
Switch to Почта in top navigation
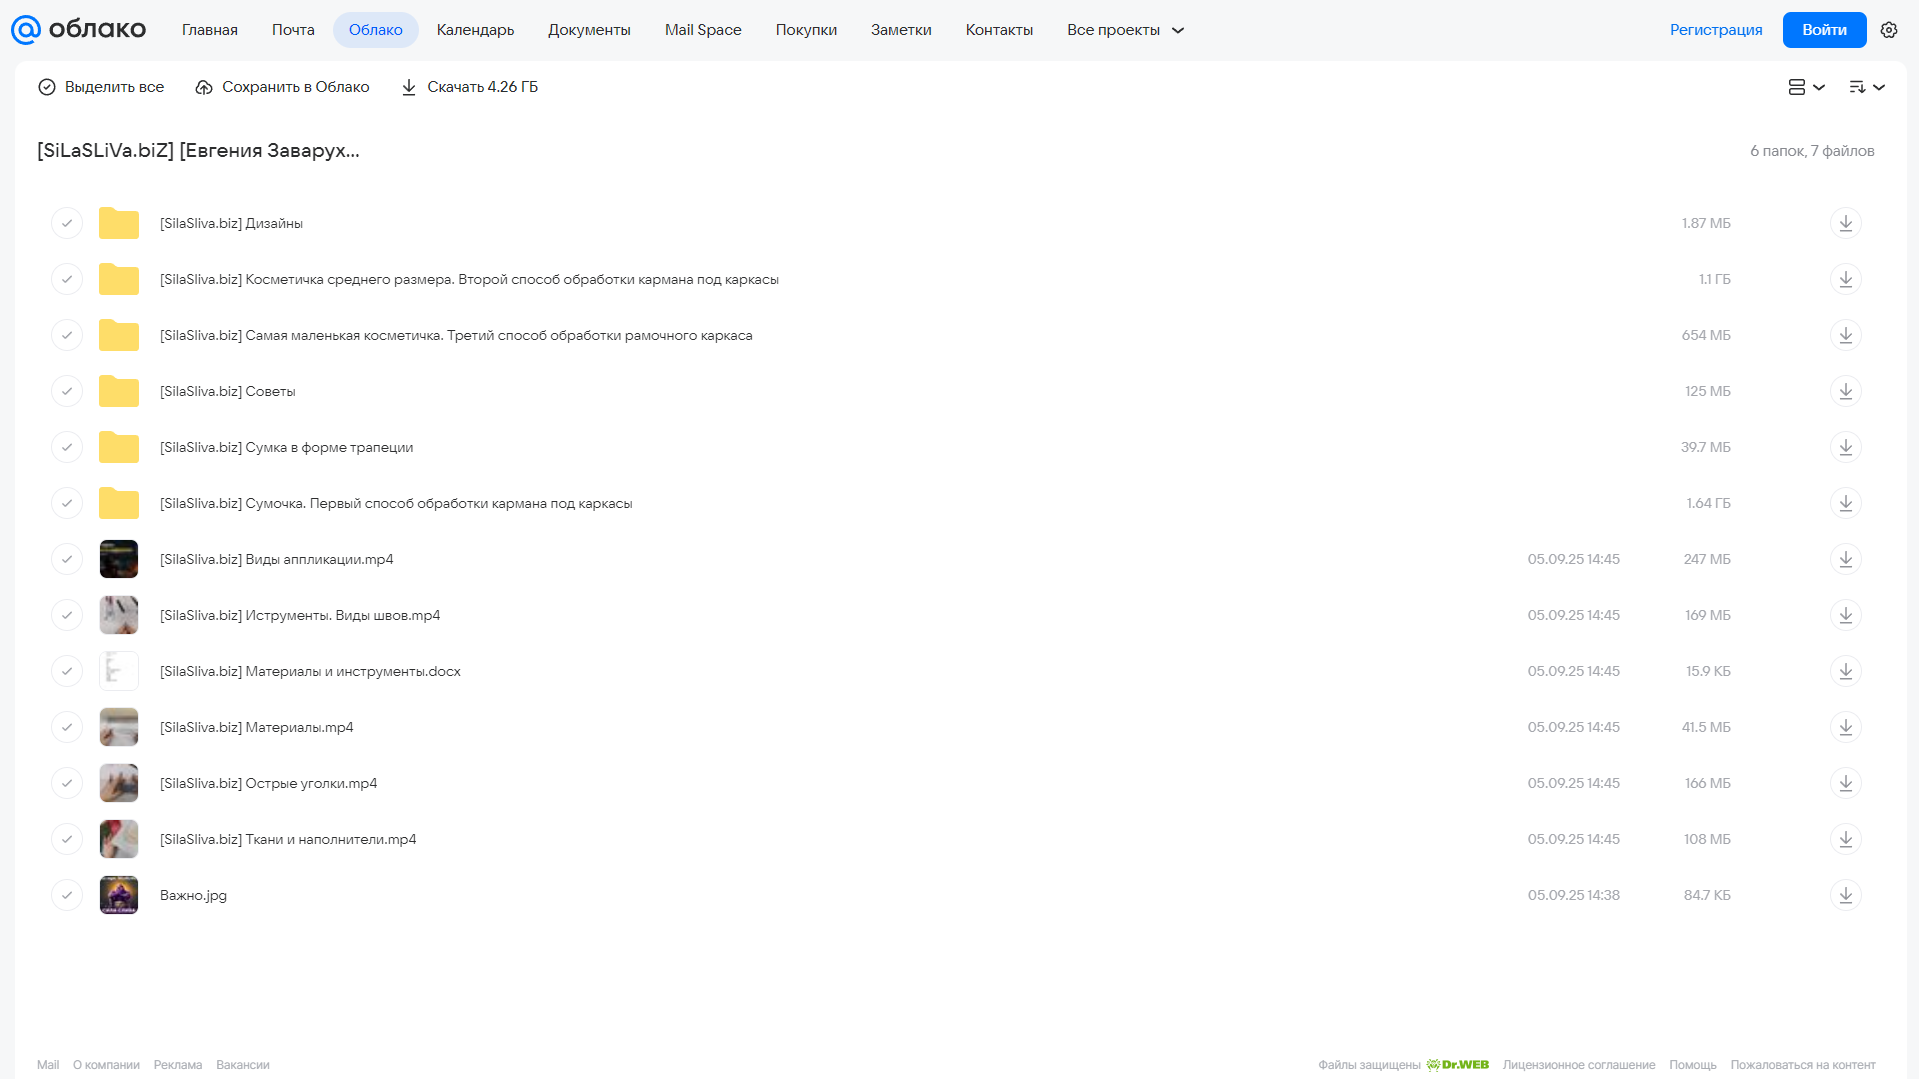(293, 30)
